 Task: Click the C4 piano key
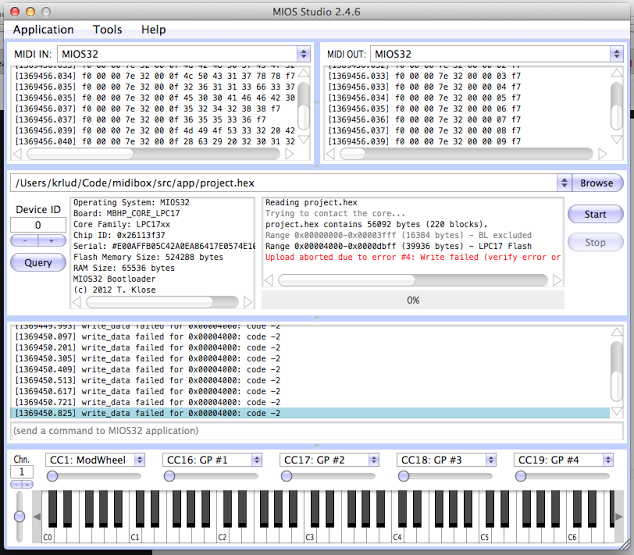point(397,534)
